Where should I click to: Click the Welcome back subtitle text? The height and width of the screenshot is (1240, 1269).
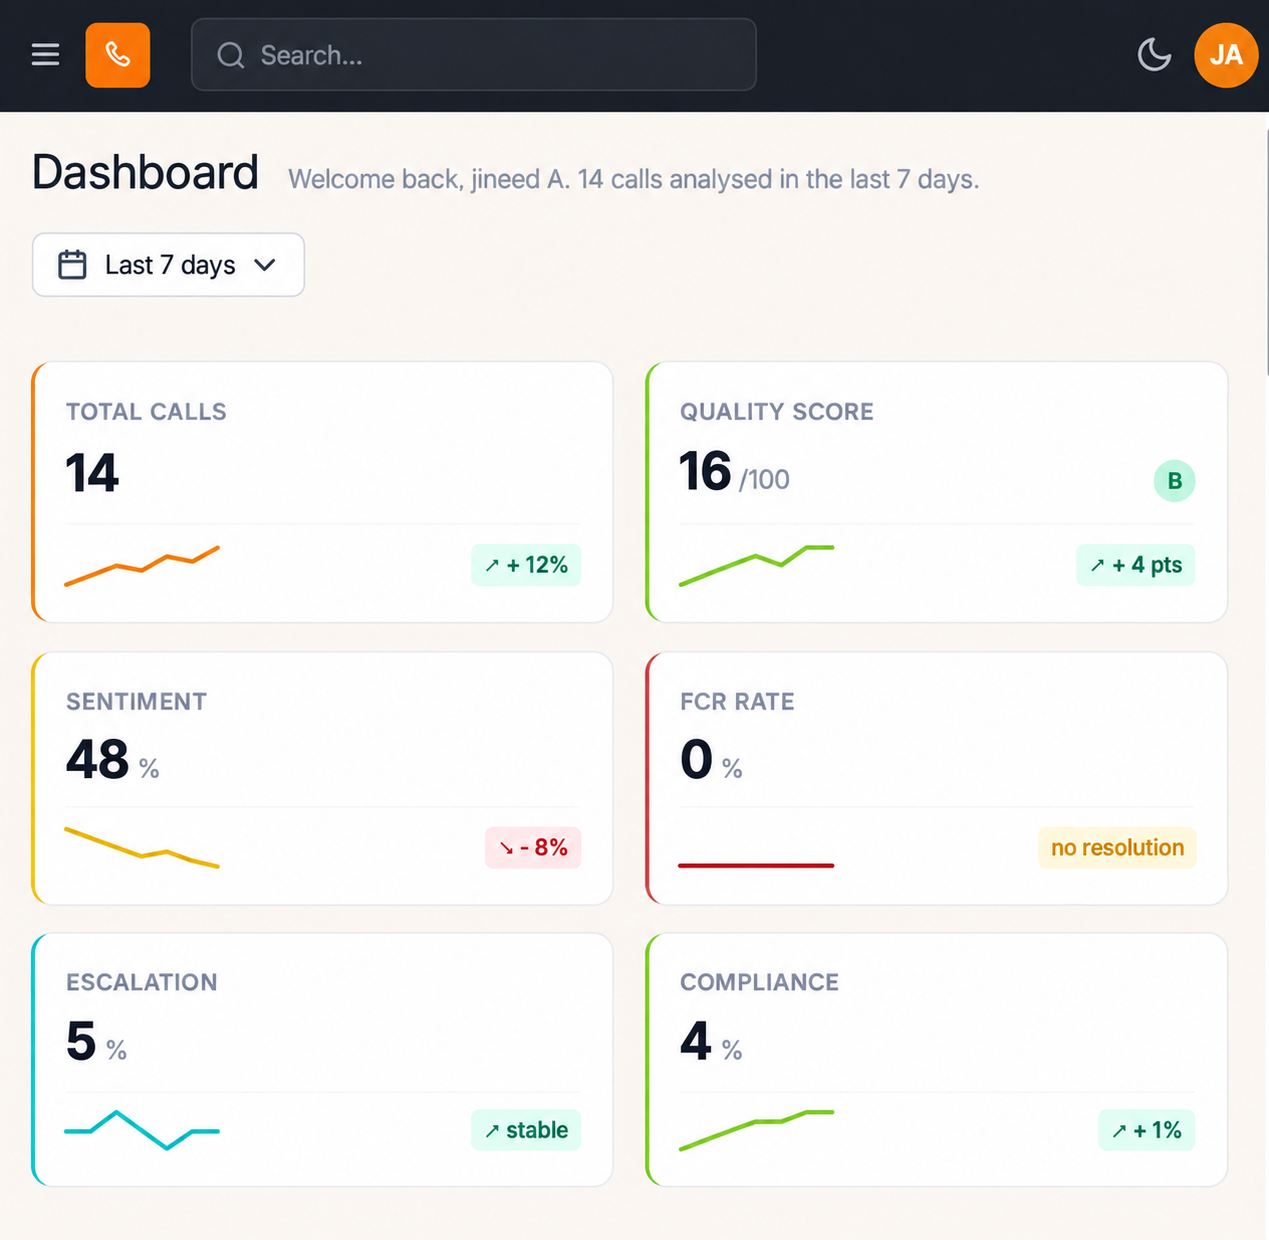(634, 180)
